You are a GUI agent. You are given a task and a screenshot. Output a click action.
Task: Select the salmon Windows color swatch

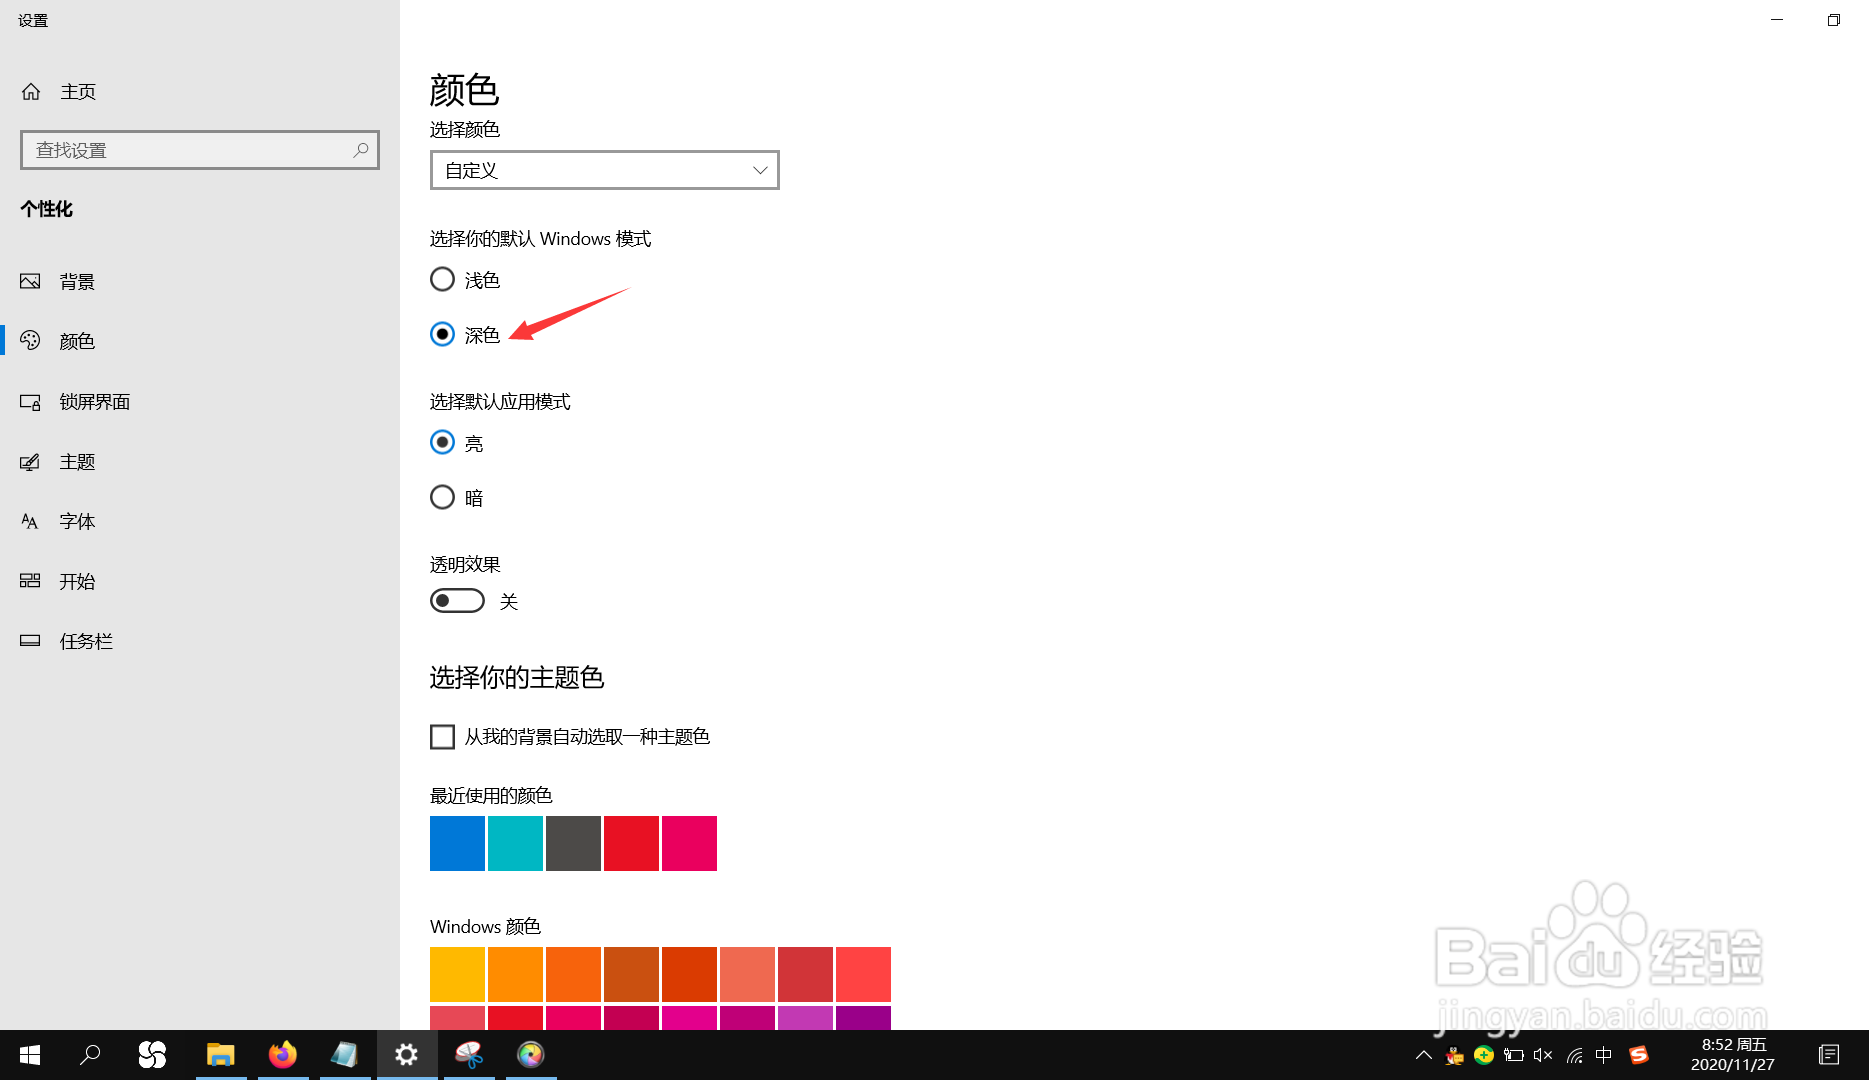coord(747,974)
